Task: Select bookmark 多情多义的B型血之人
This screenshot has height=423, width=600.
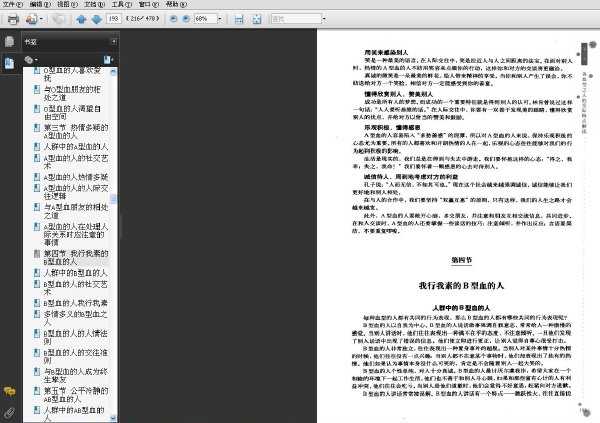Action: click(x=76, y=318)
